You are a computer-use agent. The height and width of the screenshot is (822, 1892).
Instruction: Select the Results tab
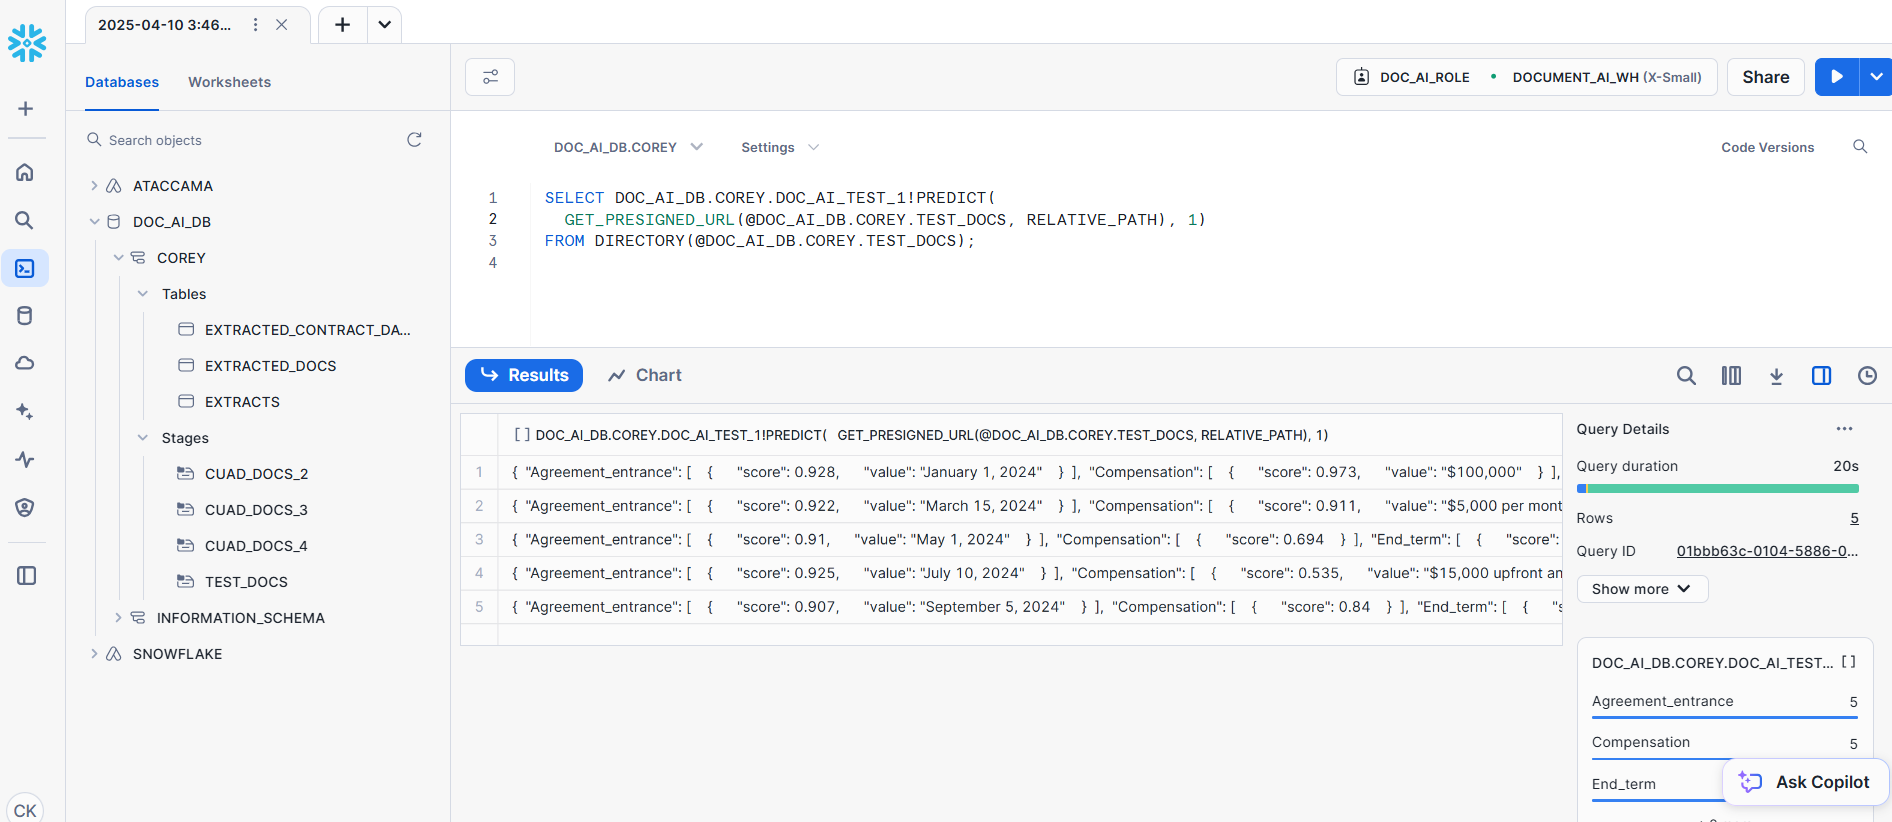(x=524, y=375)
